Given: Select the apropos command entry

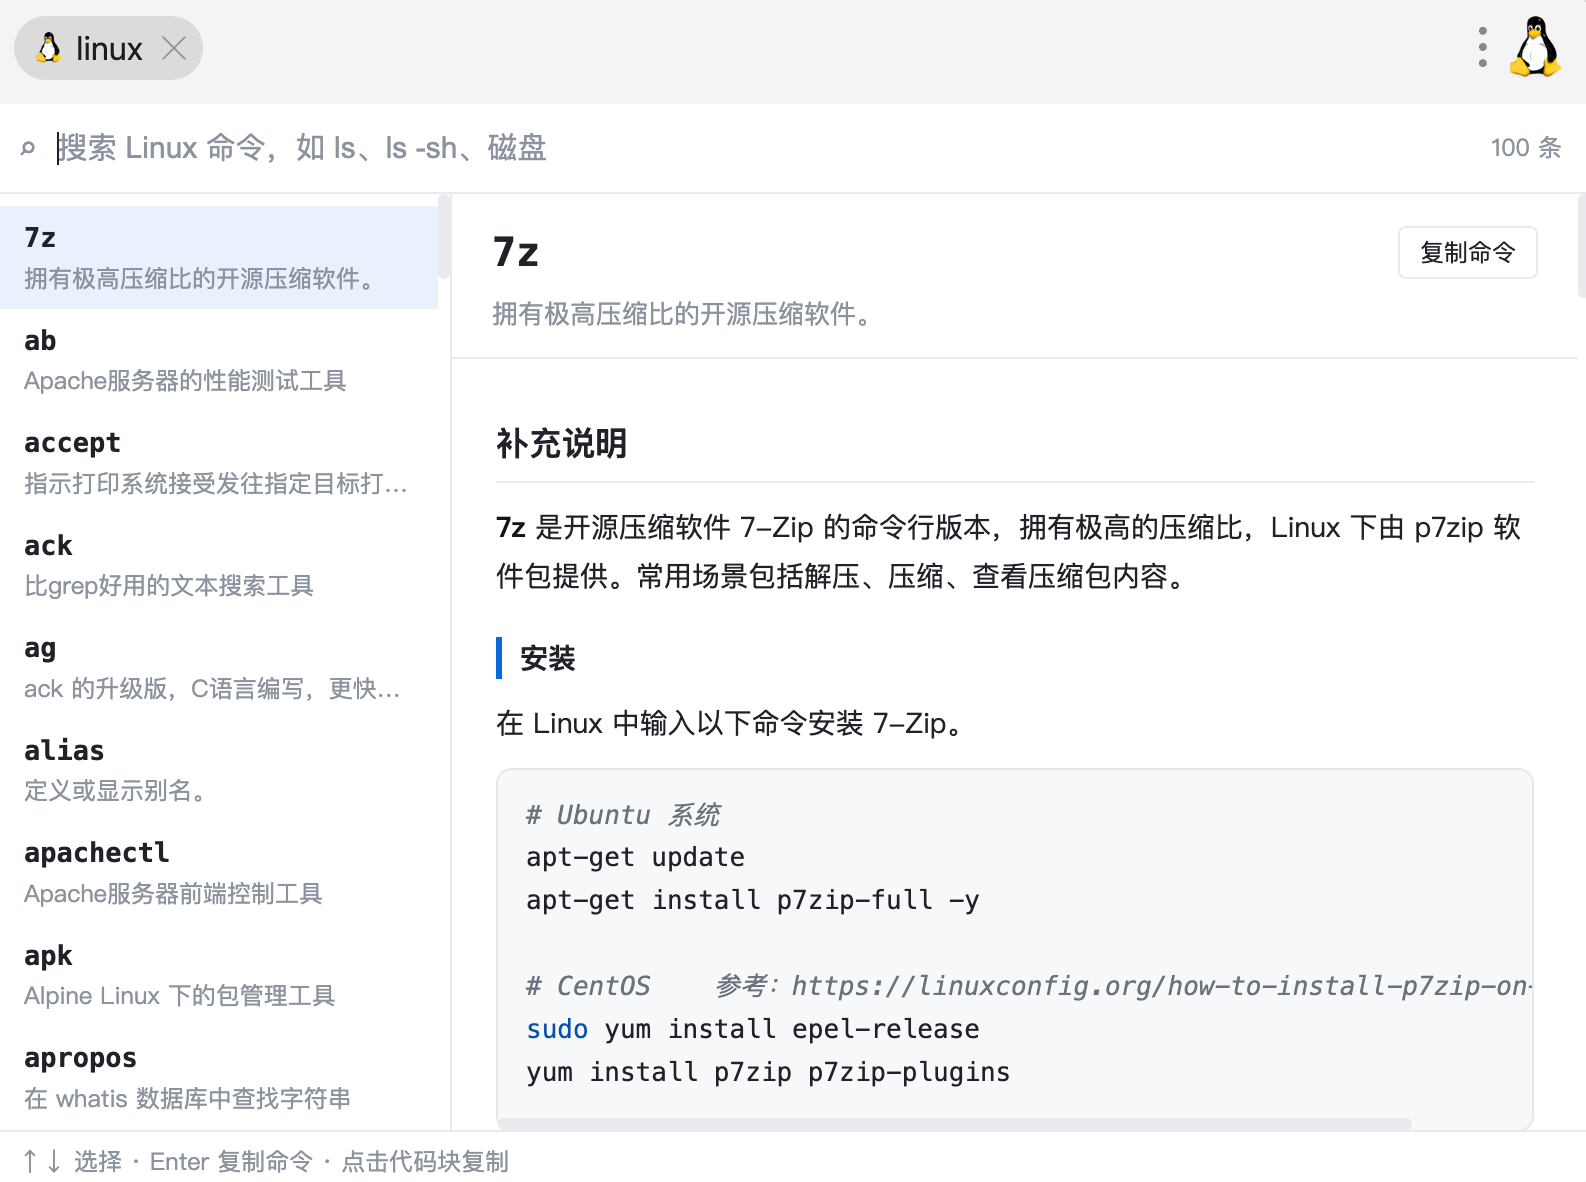Looking at the screenshot, I should pos(219,1078).
